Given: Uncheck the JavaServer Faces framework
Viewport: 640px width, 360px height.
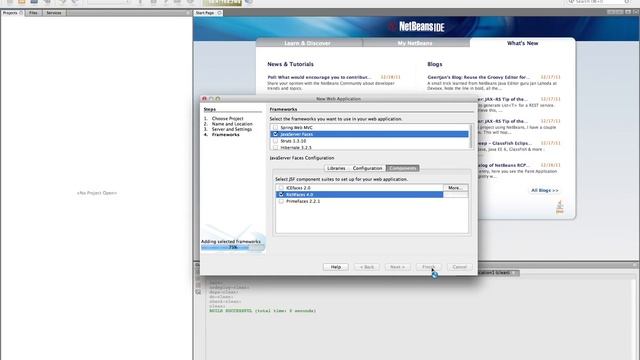Looking at the screenshot, I should click(276, 134).
